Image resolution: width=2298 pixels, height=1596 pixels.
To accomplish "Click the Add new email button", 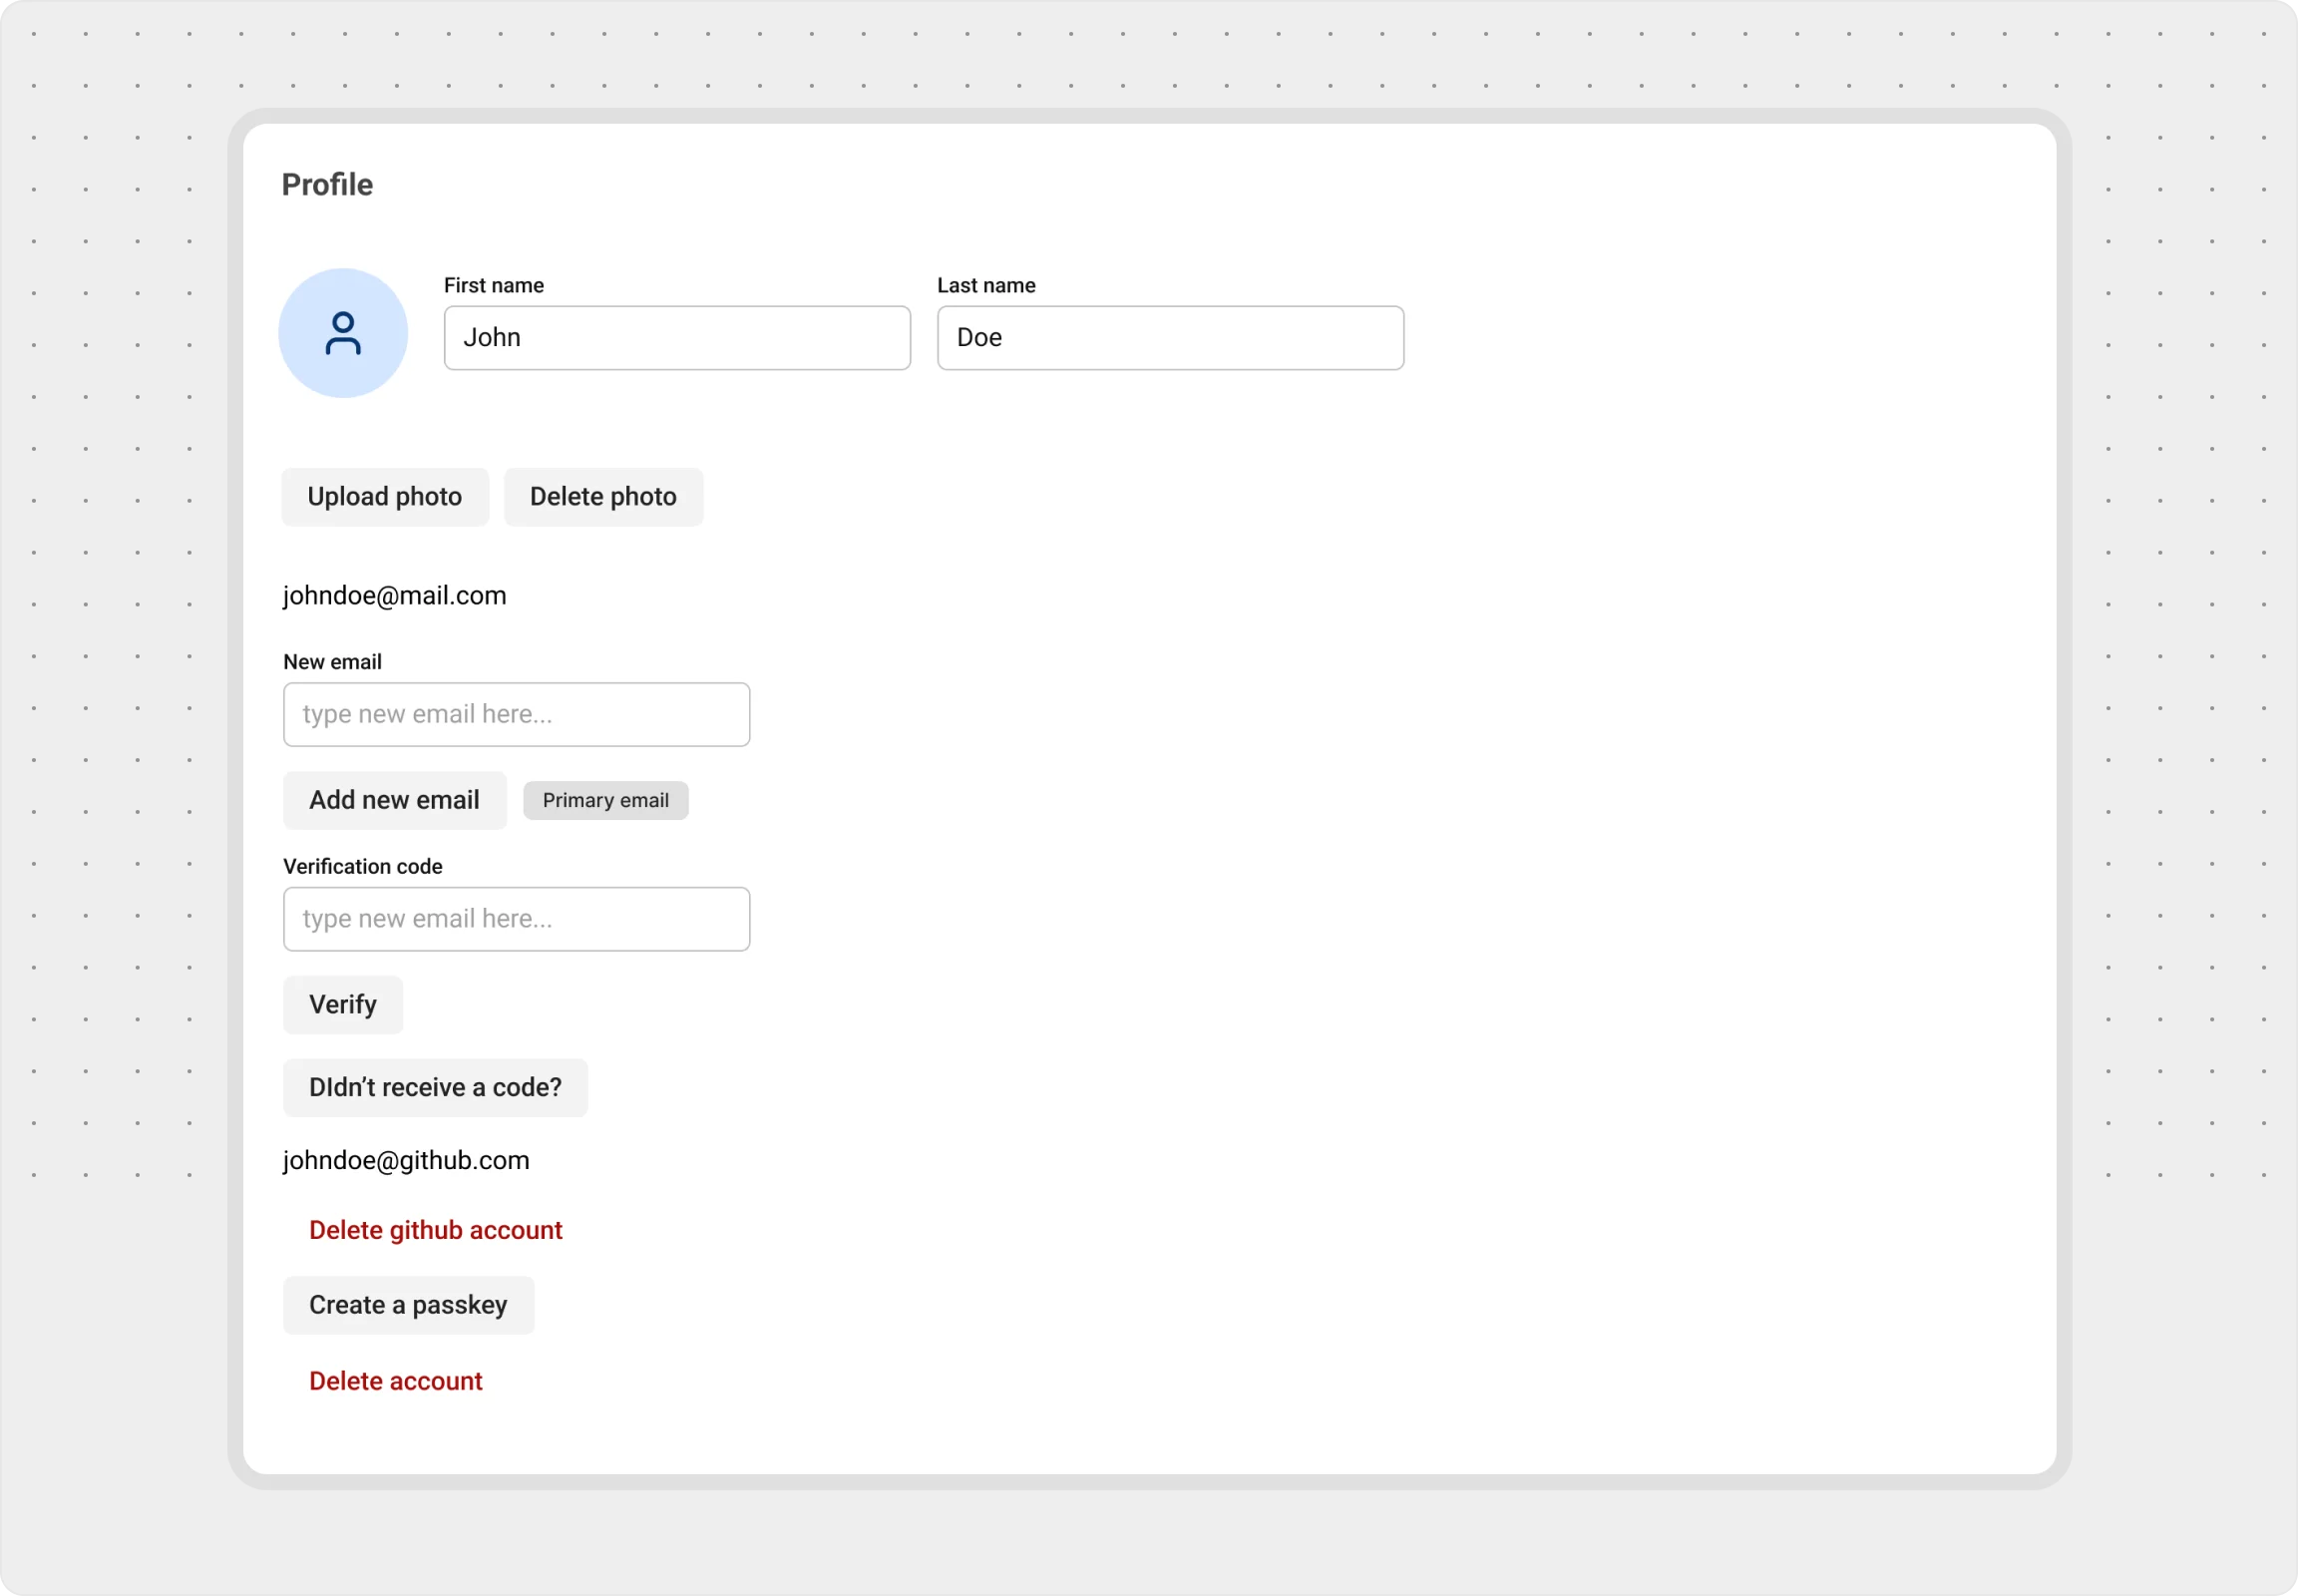I will [394, 800].
